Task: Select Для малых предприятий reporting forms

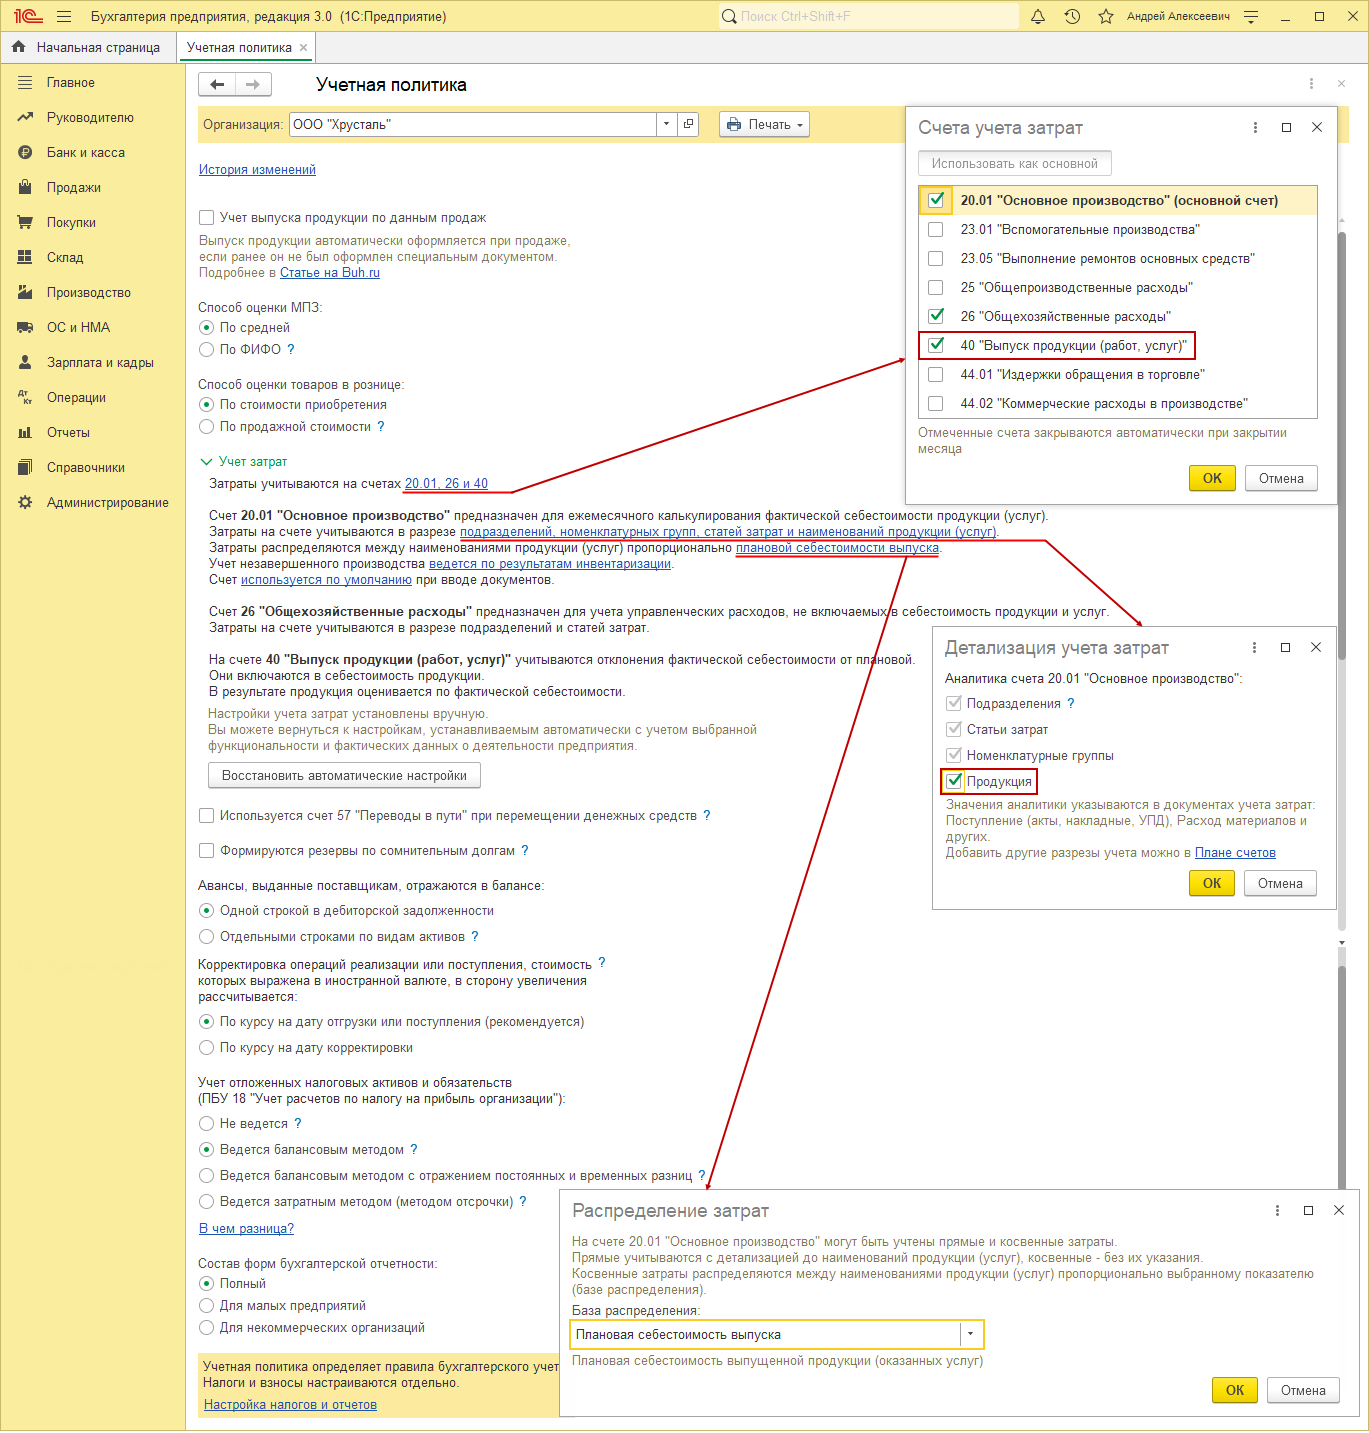Action: [x=207, y=1306]
